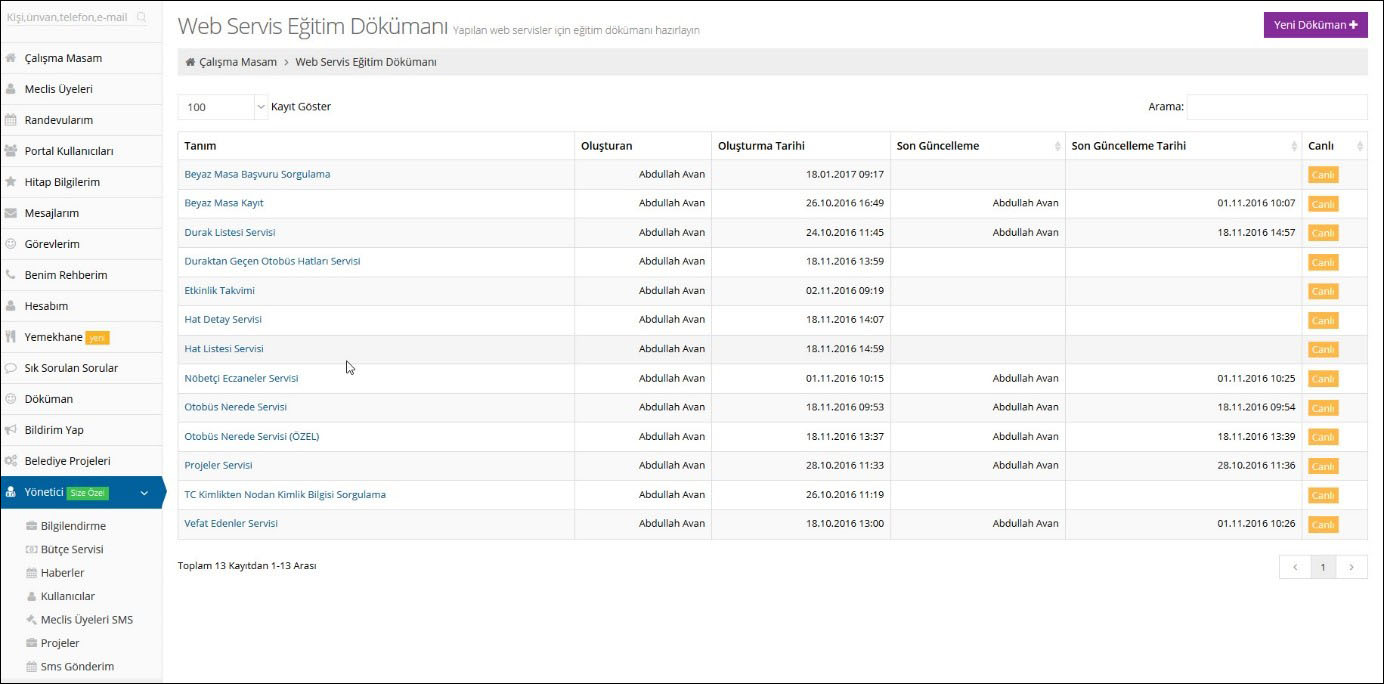Click the envelope icon beside Mesajlarım

(x=11, y=213)
